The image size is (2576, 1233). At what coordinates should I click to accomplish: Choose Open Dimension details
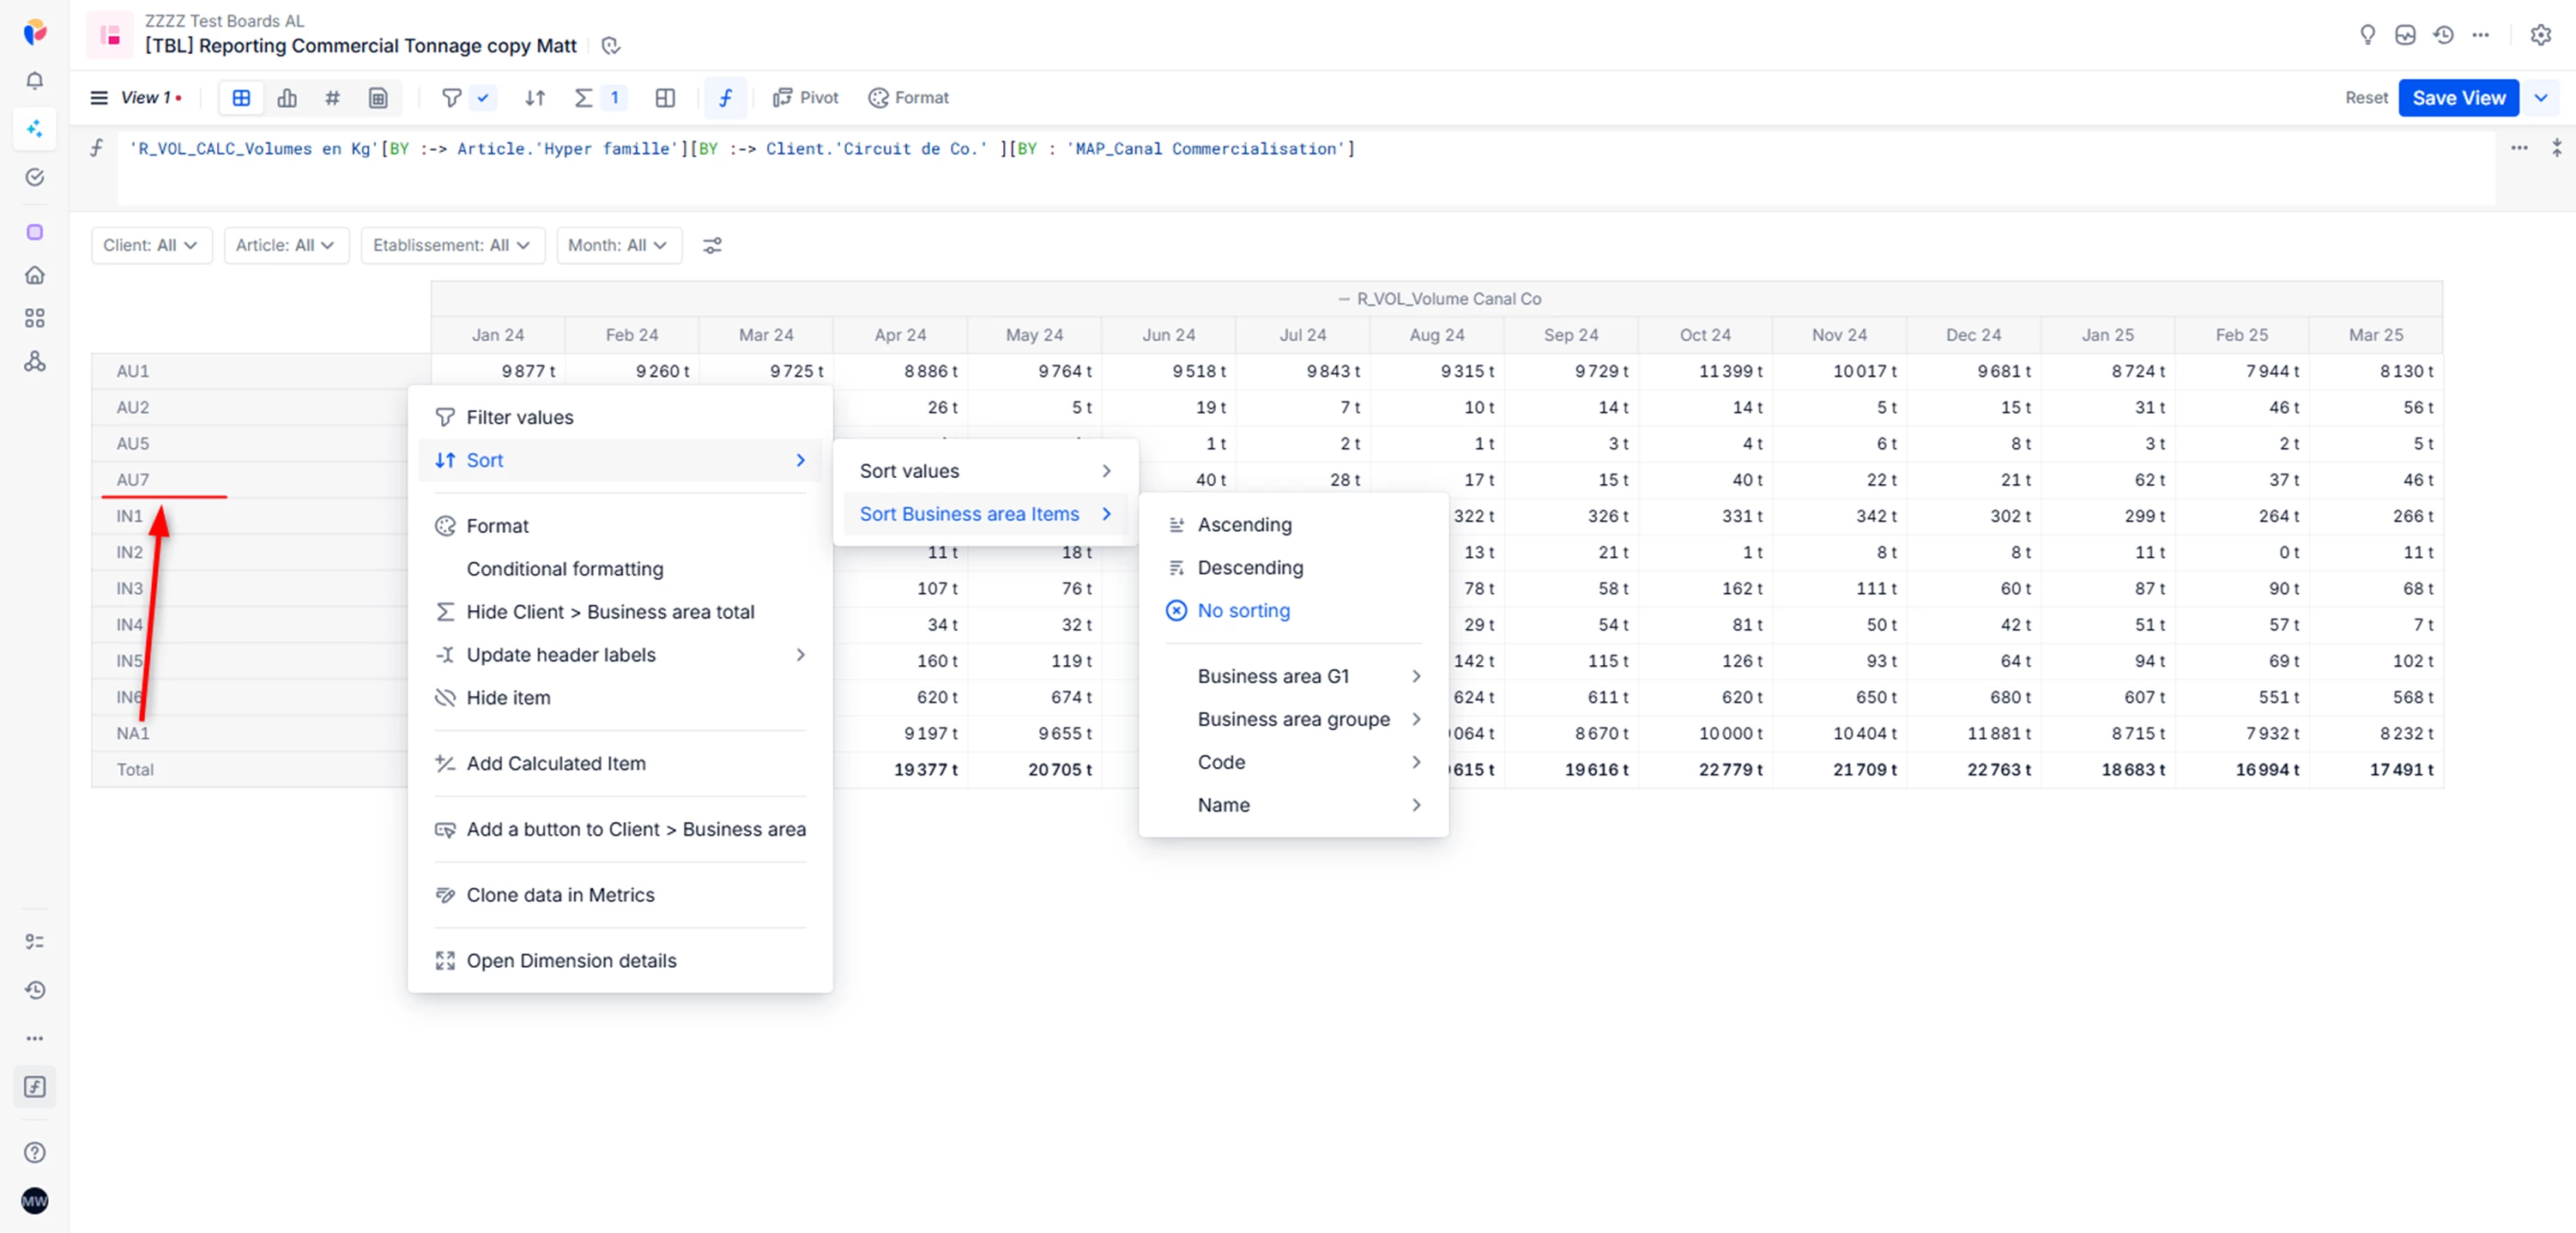click(619, 961)
